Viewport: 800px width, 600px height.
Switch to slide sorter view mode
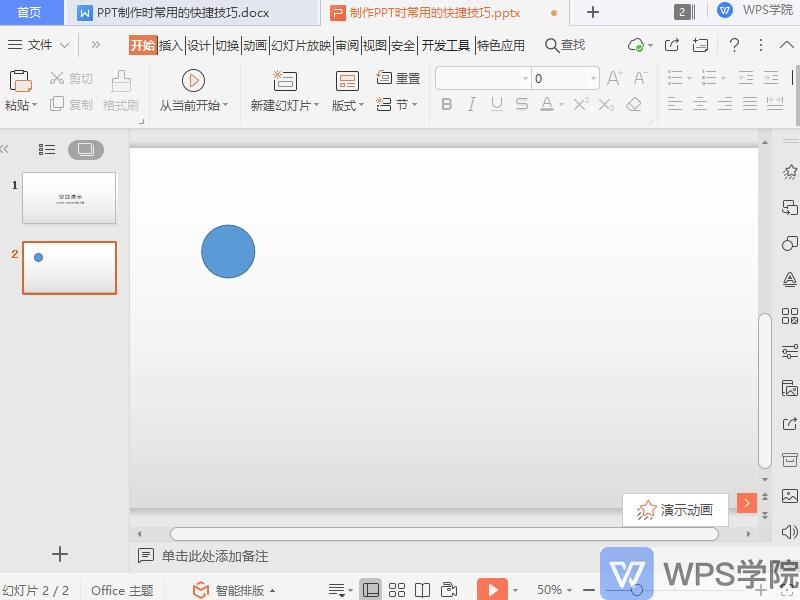pos(396,589)
